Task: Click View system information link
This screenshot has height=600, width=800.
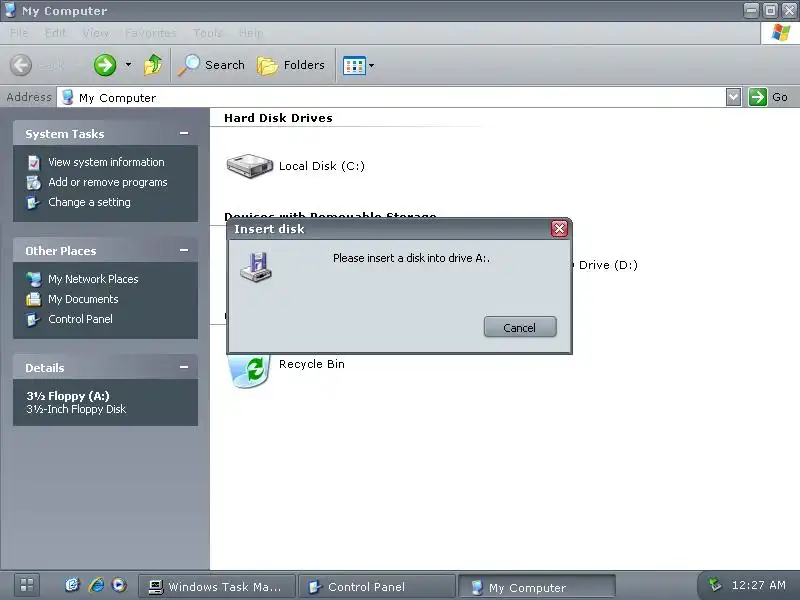Action: point(106,162)
